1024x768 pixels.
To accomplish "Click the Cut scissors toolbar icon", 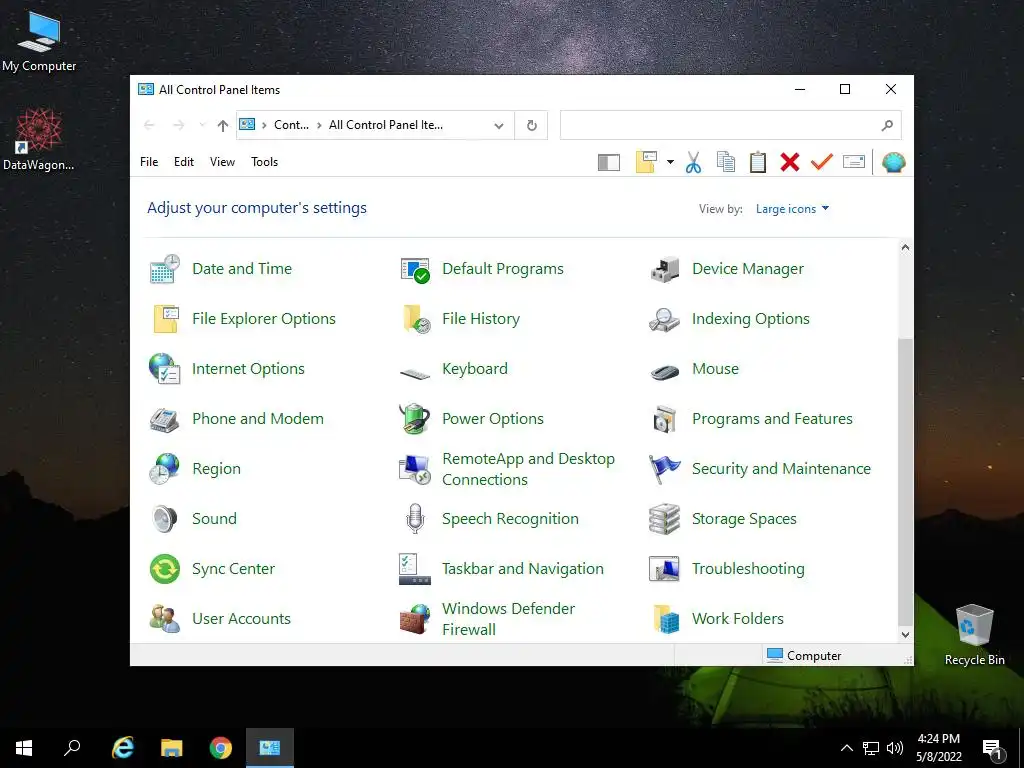I will (x=694, y=162).
